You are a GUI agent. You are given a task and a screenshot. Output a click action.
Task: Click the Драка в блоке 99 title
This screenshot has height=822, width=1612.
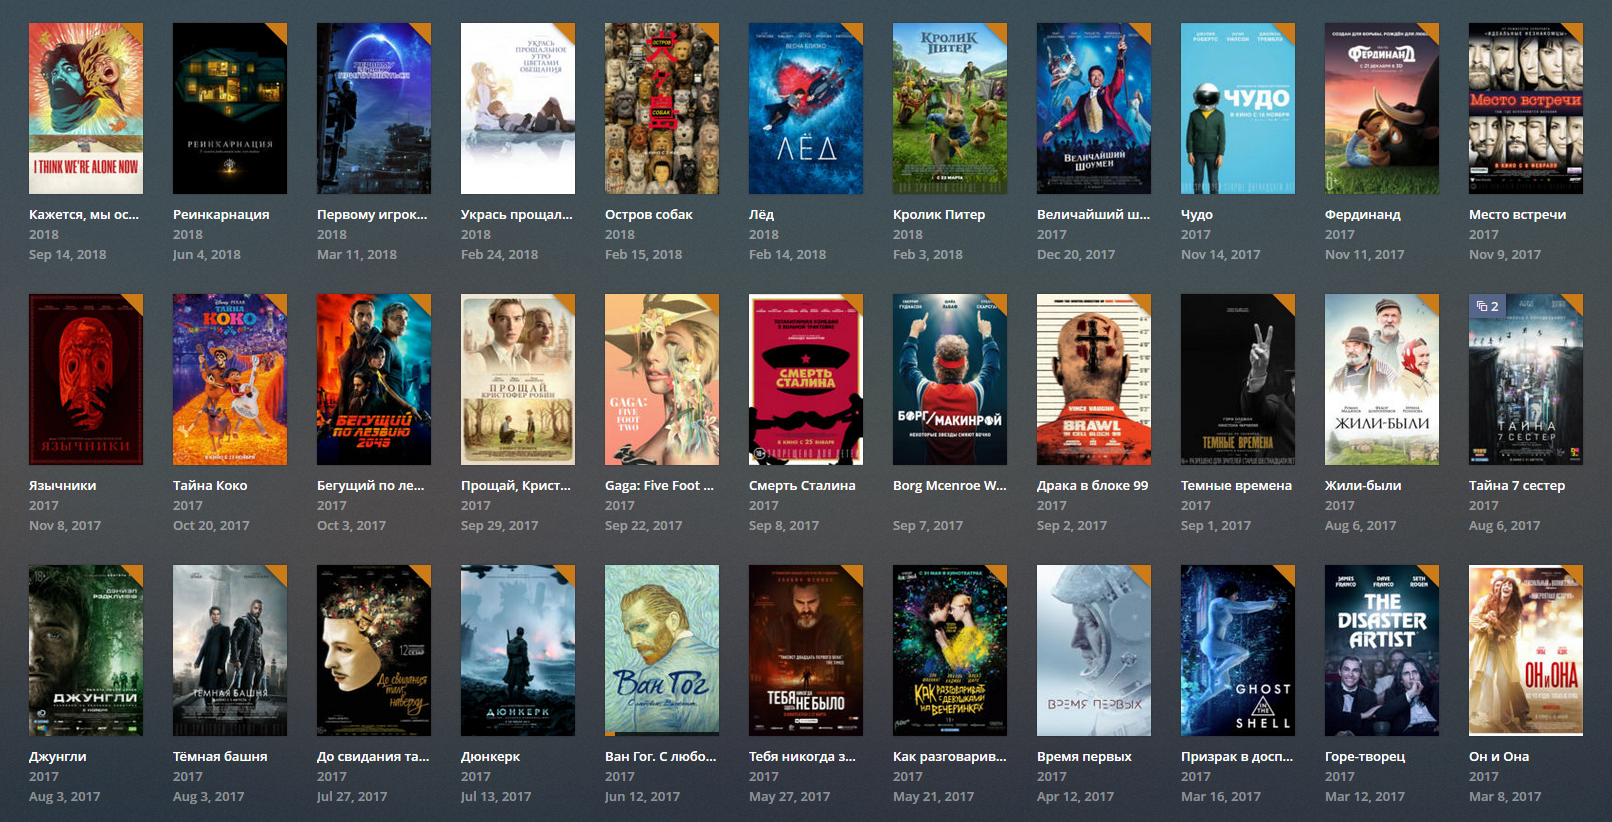1092,485
